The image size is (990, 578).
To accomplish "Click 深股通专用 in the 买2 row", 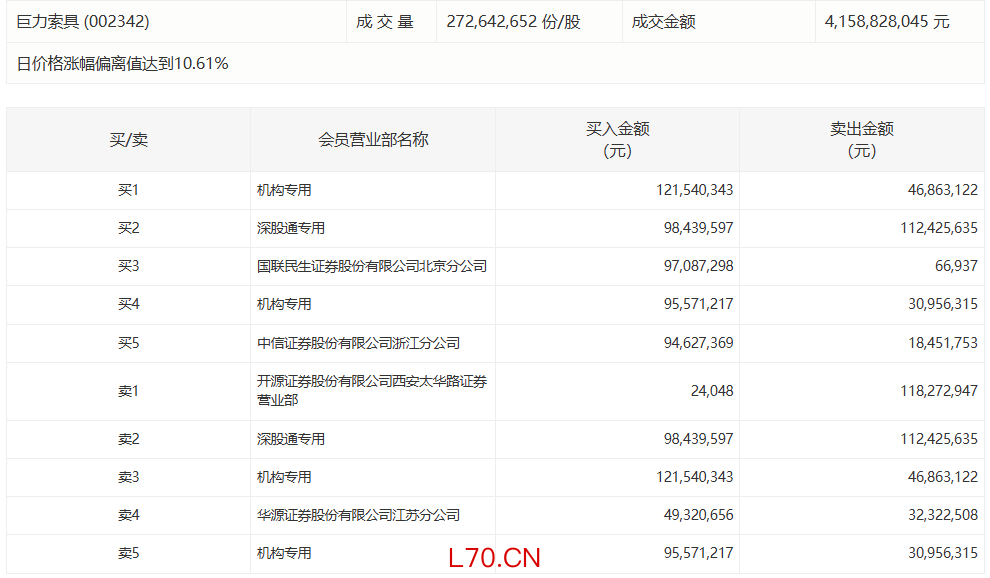I will point(291,228).
